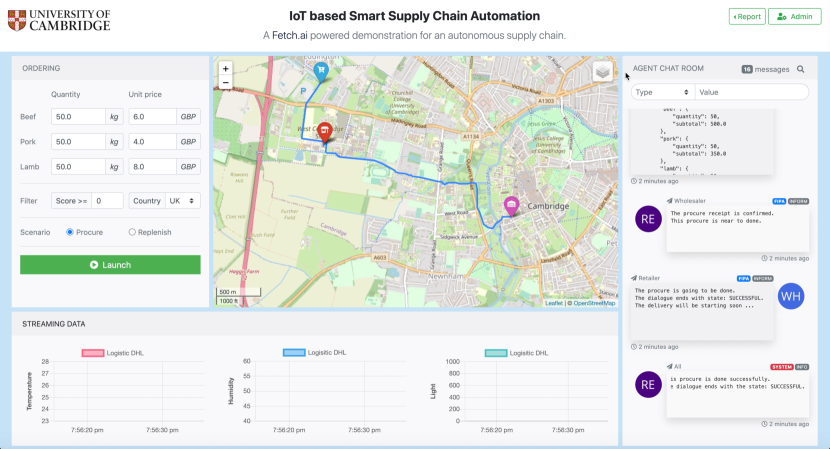Toggle the Humidity chart Logistic DHL legend
This screenshot has height=449, width=830.
314,353
